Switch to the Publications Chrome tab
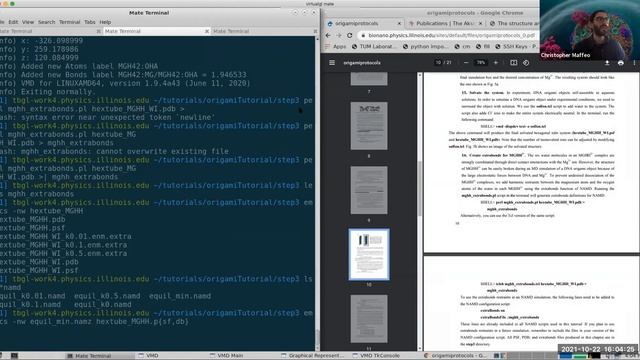This screenshot has width=640, height=360. pos(445,24)
